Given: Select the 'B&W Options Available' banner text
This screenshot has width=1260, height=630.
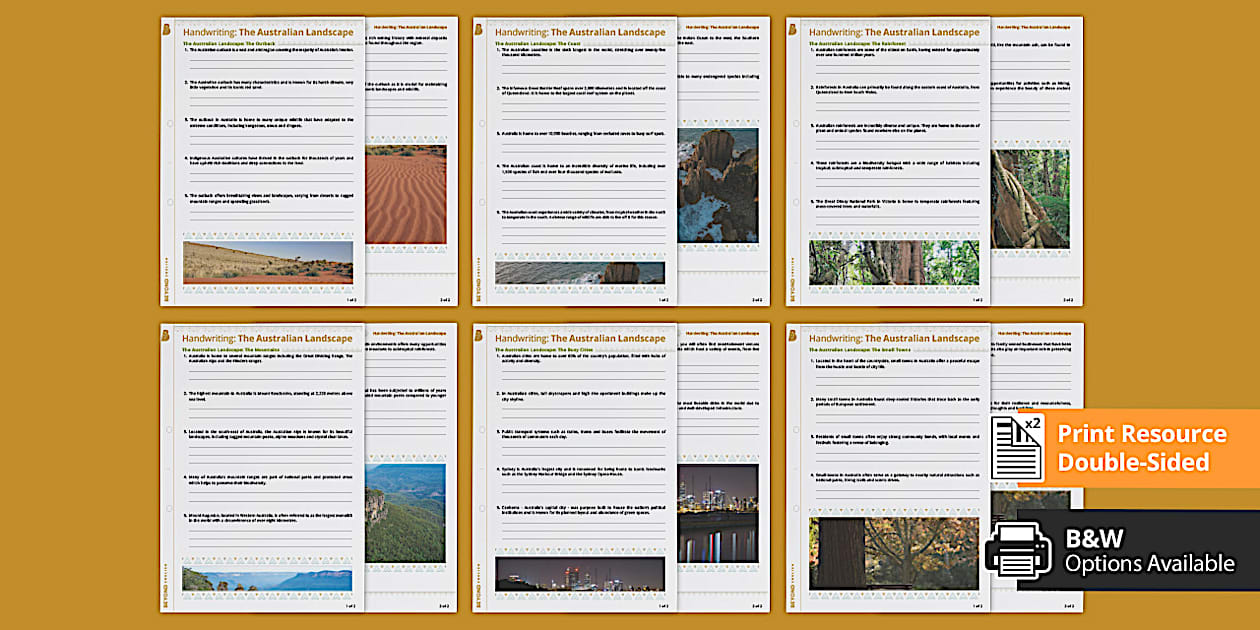Looking at the screenshot, I should click(x=1149, y=551).
